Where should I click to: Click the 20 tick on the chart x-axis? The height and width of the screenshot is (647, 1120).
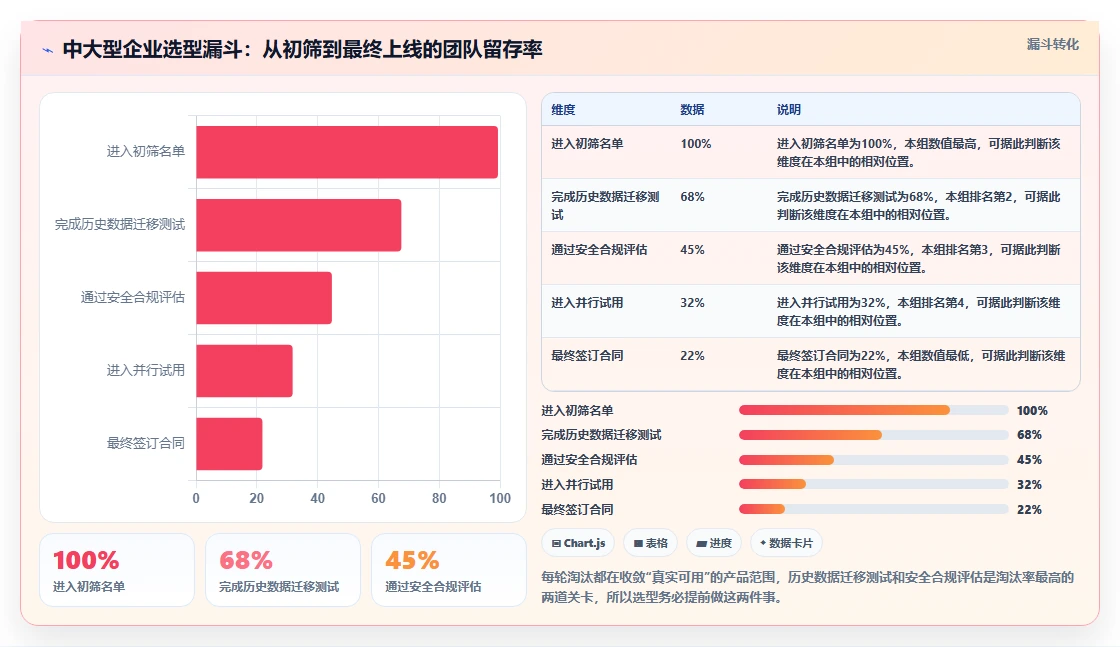pyautogui.click(x=257, y=498)
